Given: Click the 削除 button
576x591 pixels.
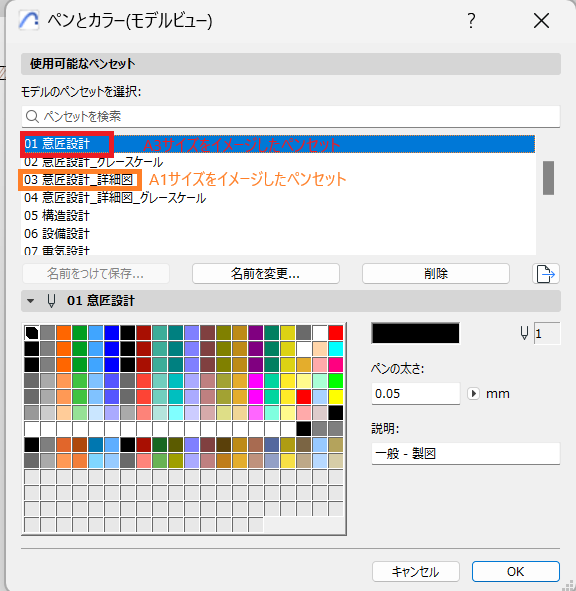Looking at the screenshot, I should click(x=436, y=274).
